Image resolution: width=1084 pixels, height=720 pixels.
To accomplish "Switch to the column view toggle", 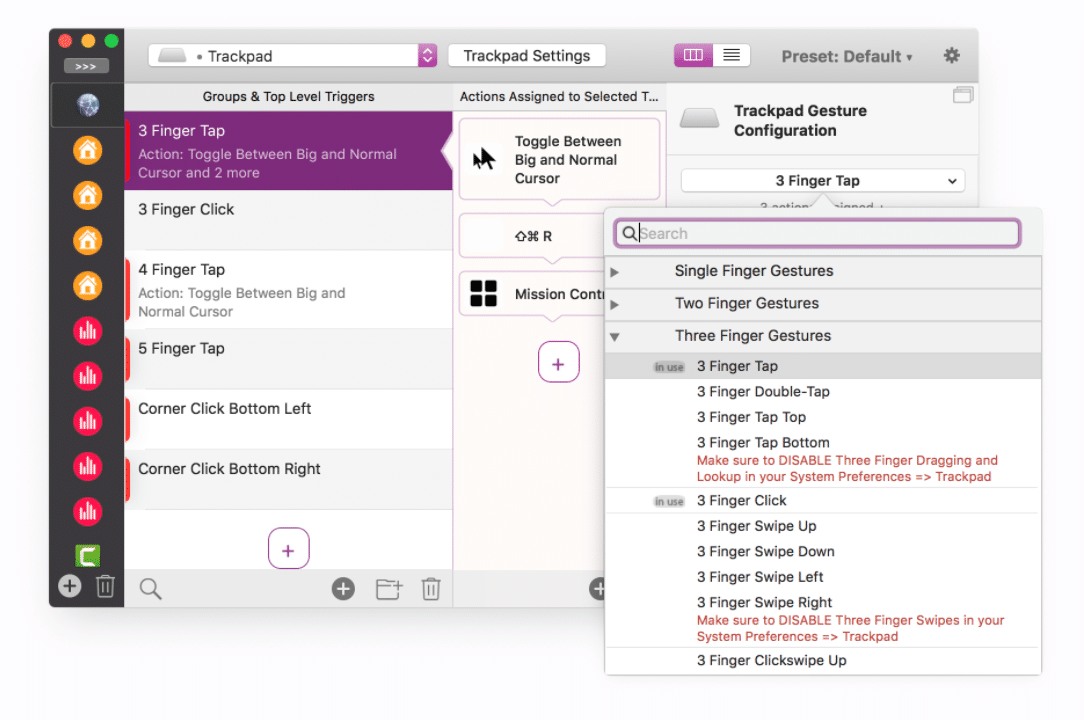I will (x=693, y=55).
